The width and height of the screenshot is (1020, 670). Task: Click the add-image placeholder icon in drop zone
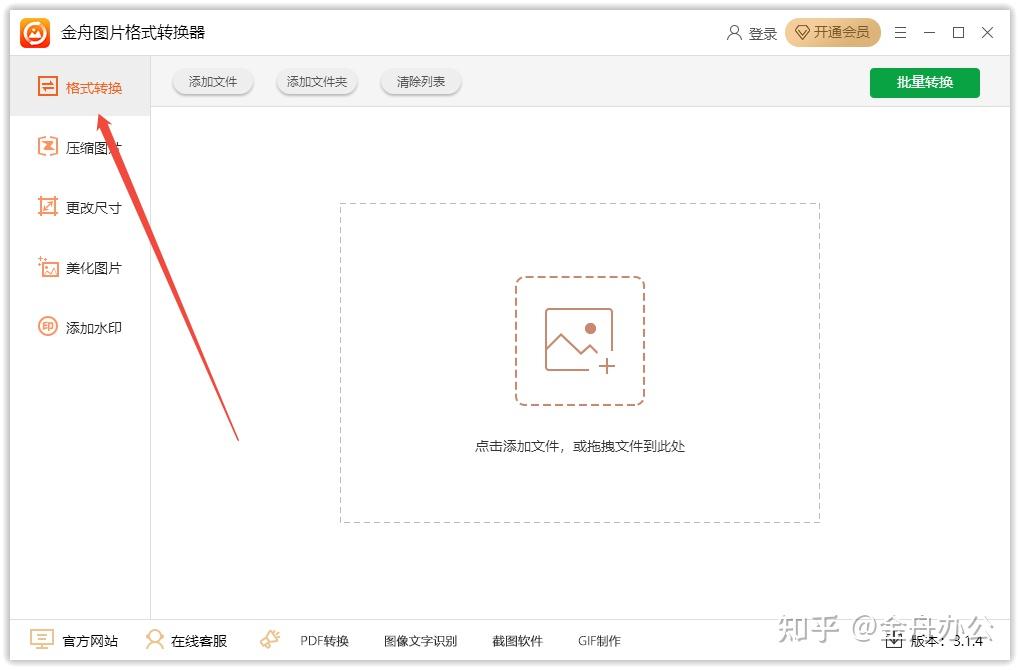[580, 341]
